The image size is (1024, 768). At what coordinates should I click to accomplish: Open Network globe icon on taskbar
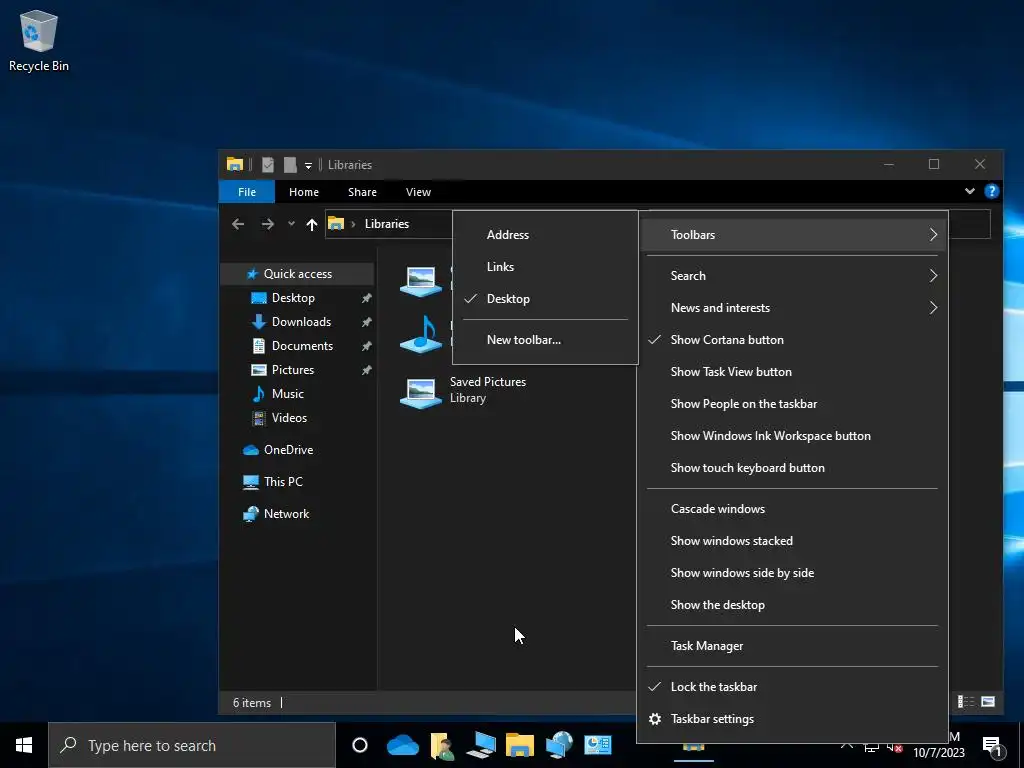[559, 745]
